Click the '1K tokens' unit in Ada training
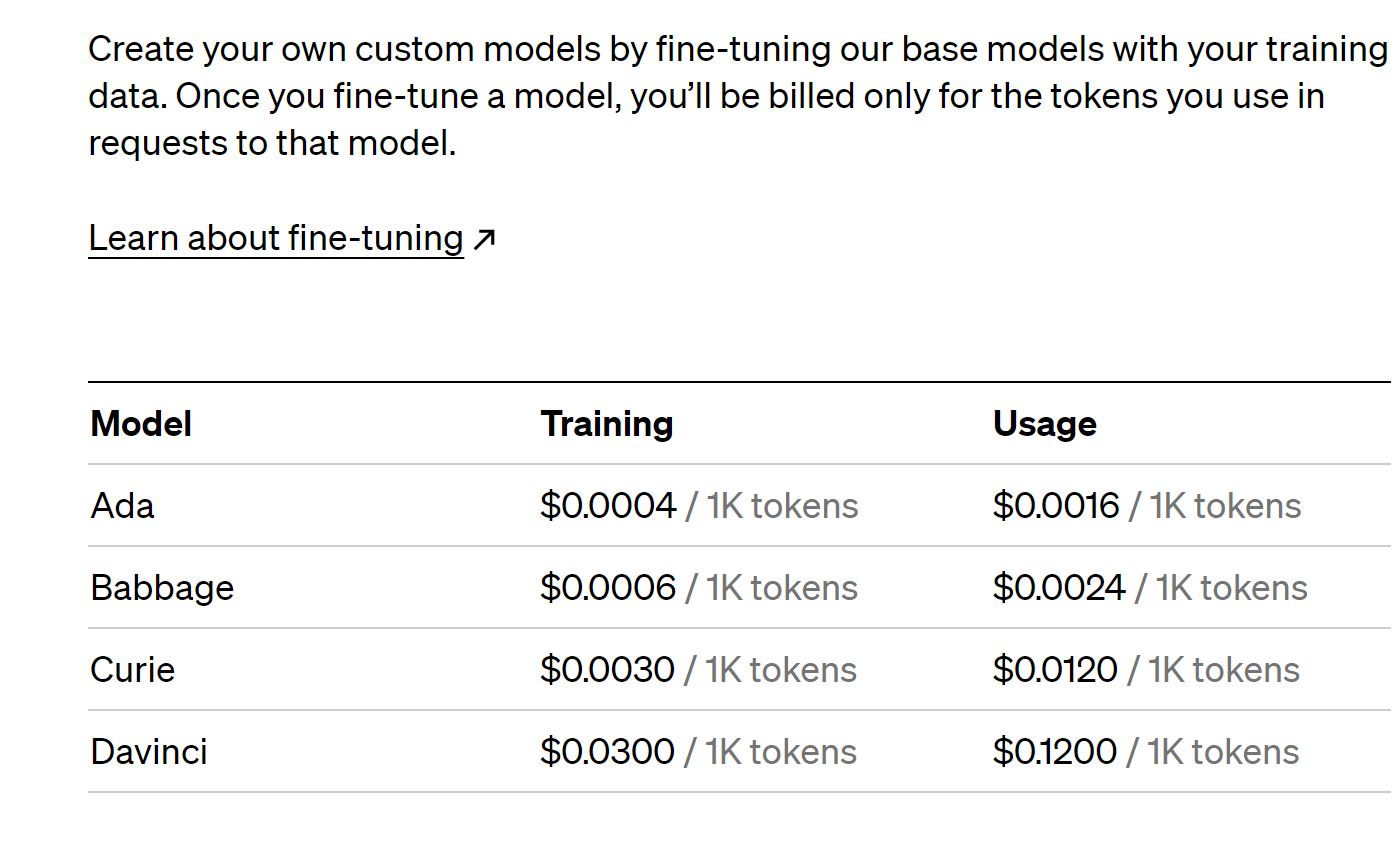Viewport: 1399px width, 857px height. 783,506
